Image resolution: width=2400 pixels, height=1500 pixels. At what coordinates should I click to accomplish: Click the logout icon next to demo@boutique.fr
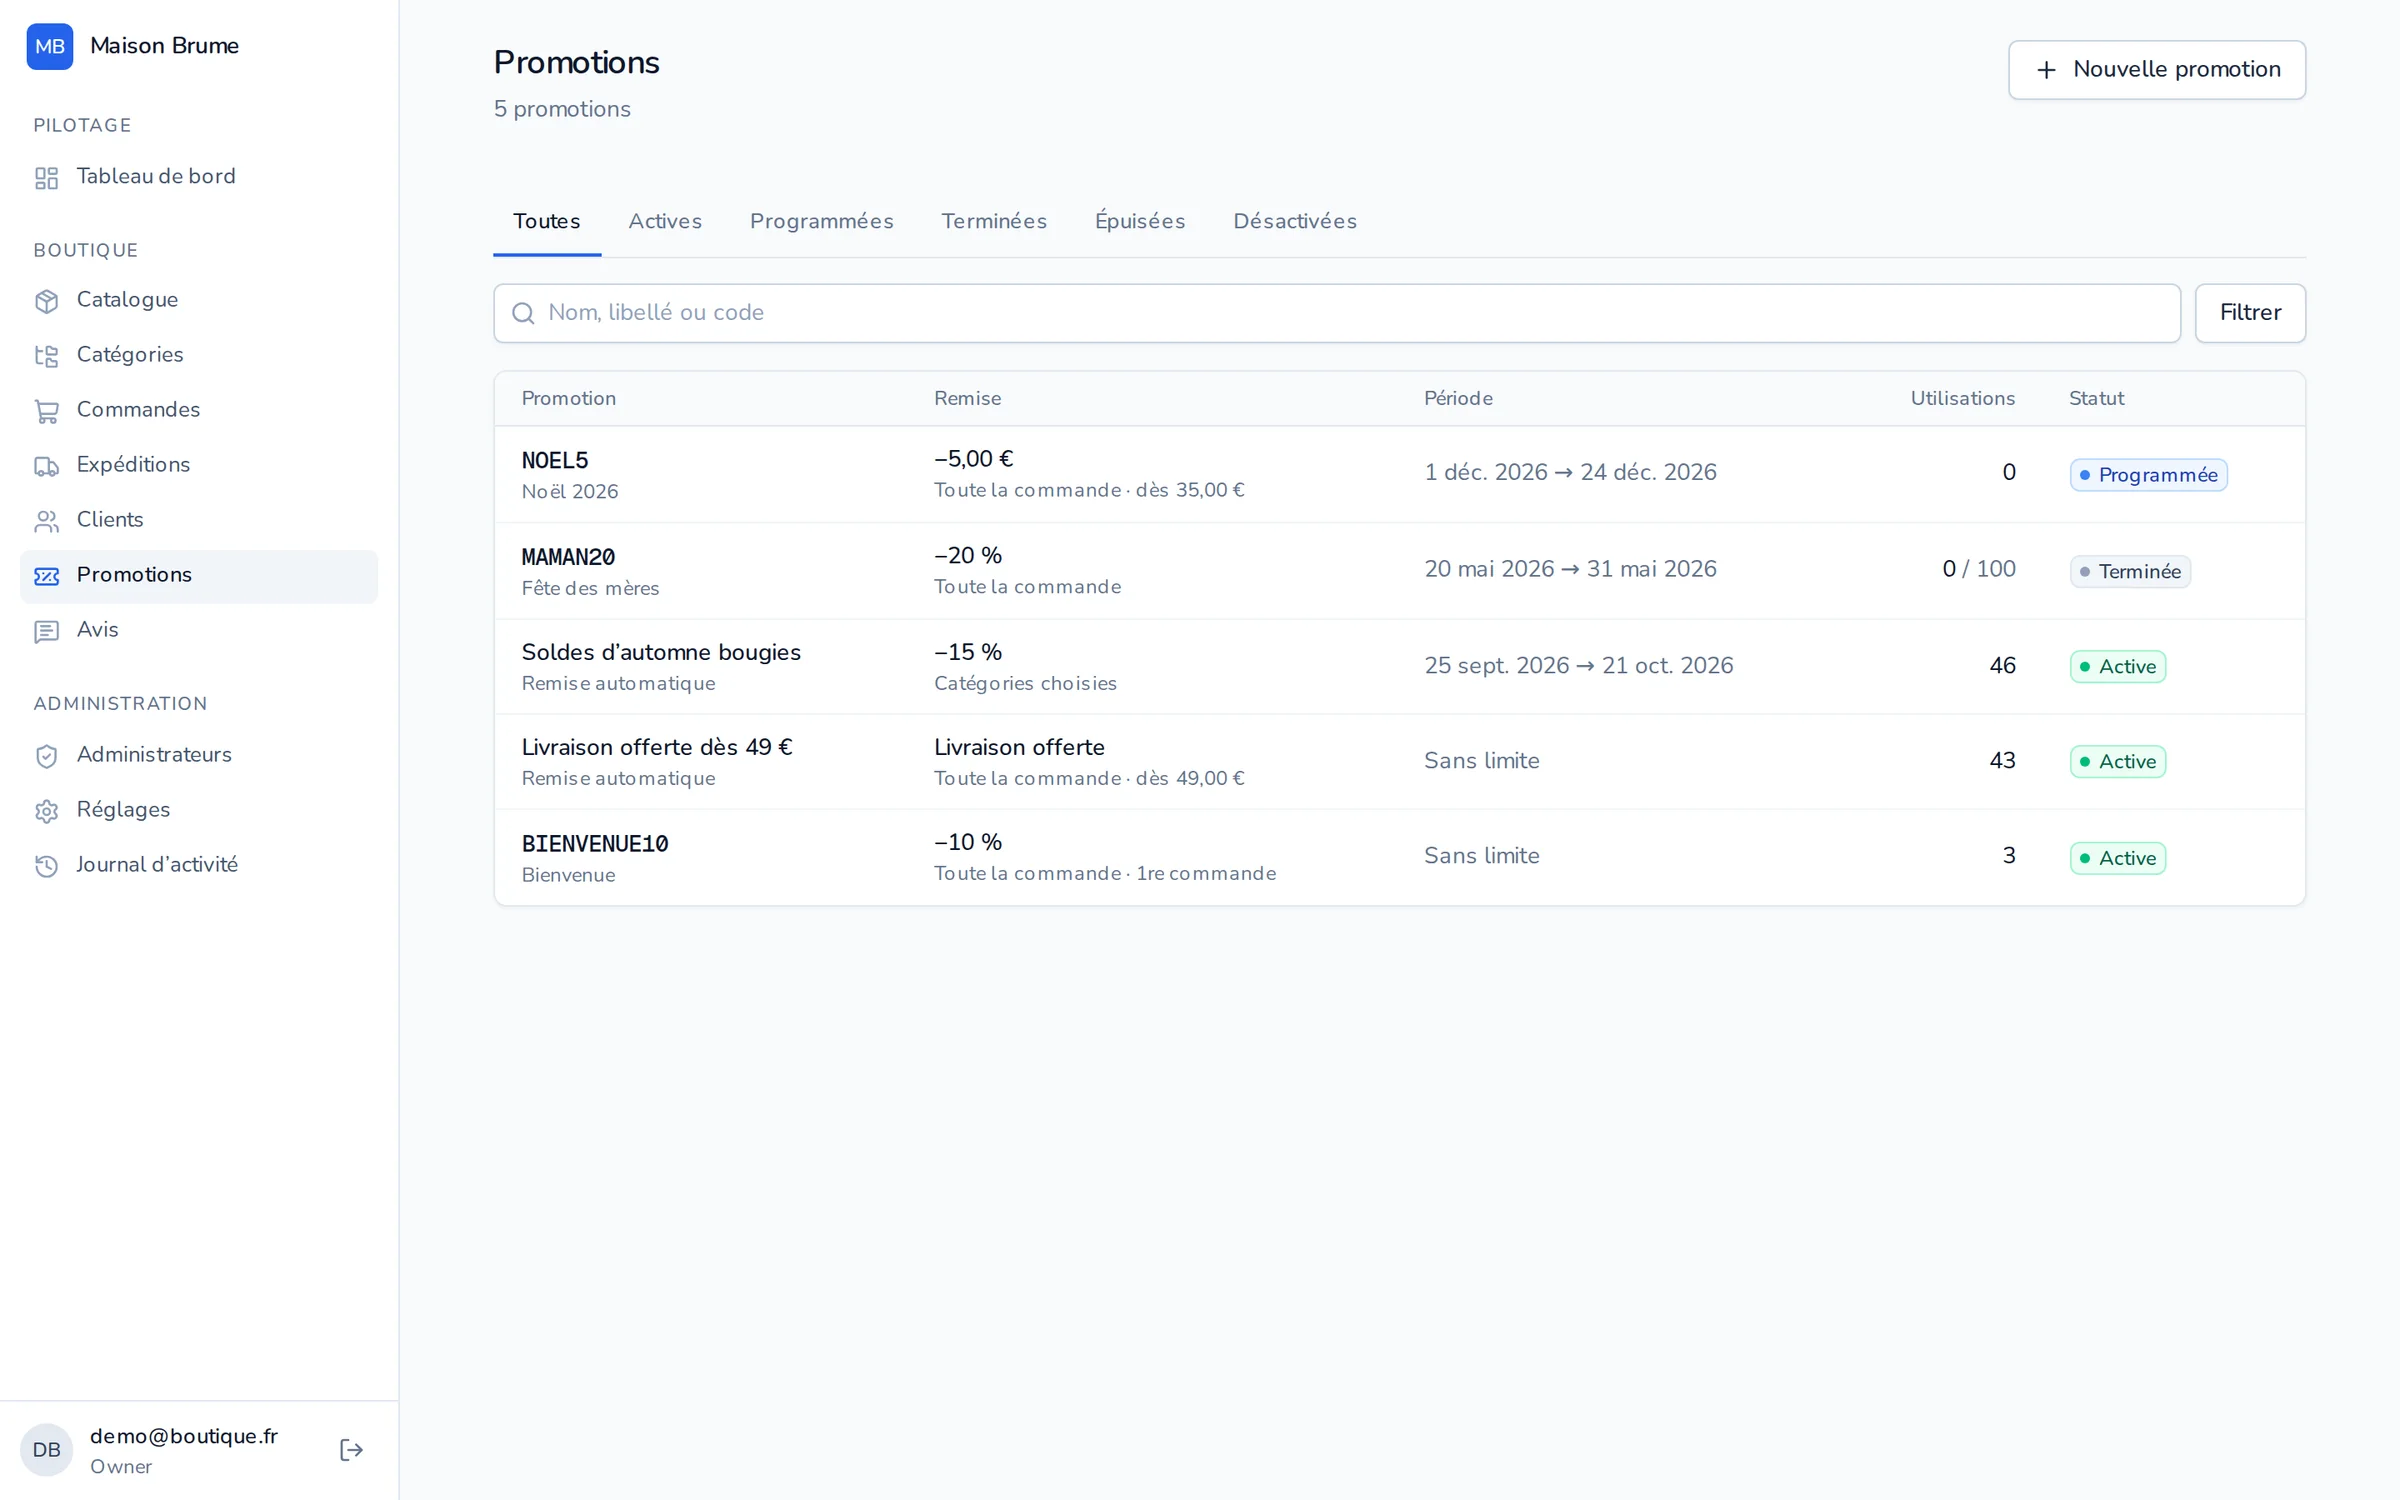351,1450
